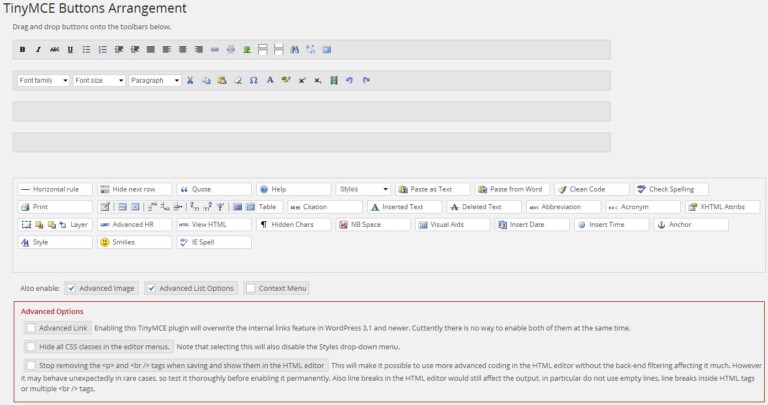The image size is (768, 405).
Task: Click the superscript x² icon
Action: [302, 80]
